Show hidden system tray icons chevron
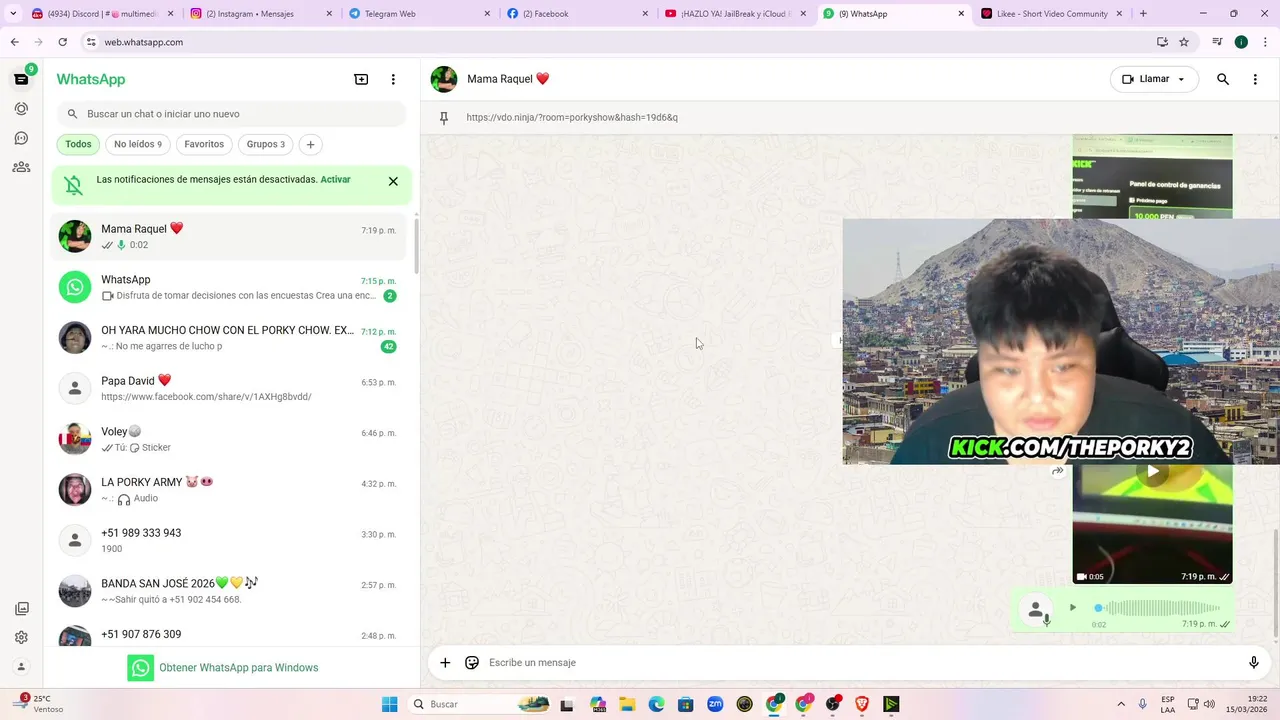The image size is (1280, 720). click(x=1120, y=704)
